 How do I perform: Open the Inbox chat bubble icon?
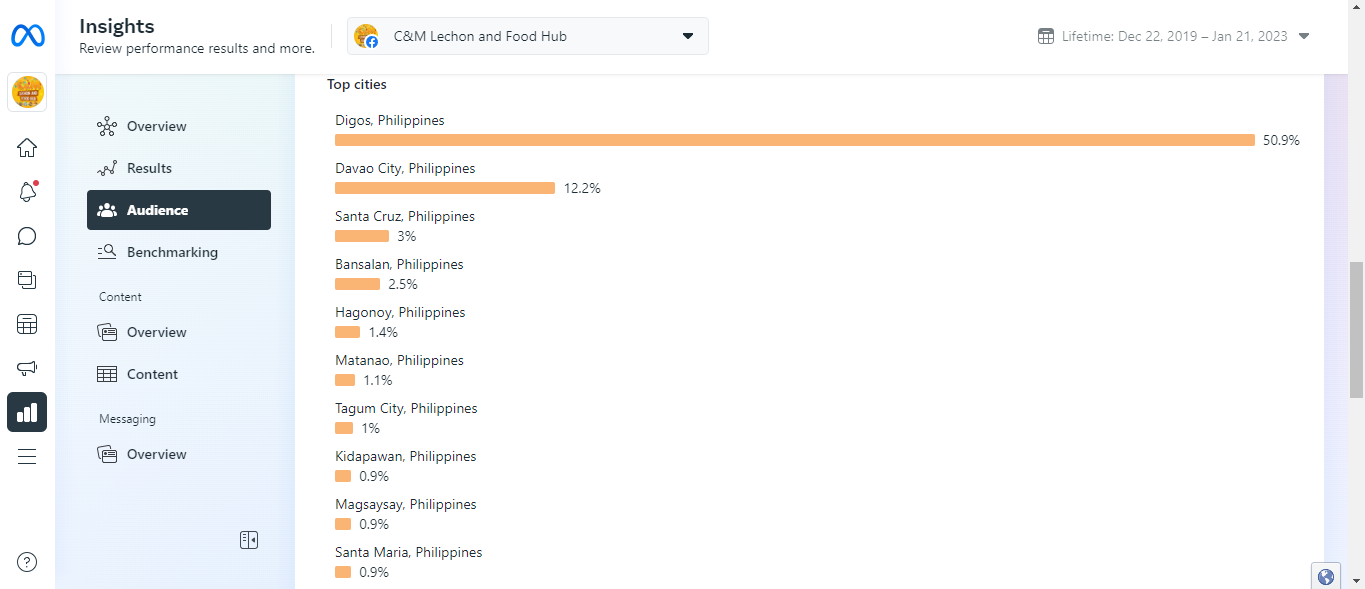(27, 236)
